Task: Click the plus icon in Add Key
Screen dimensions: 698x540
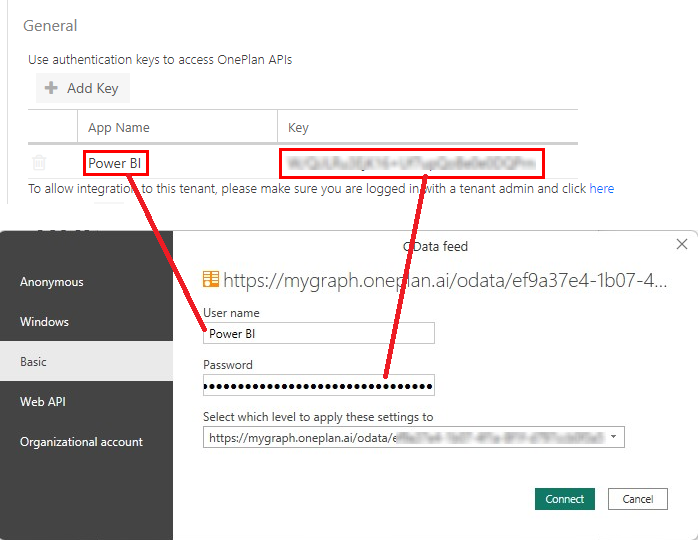Action: coord(51,88)
